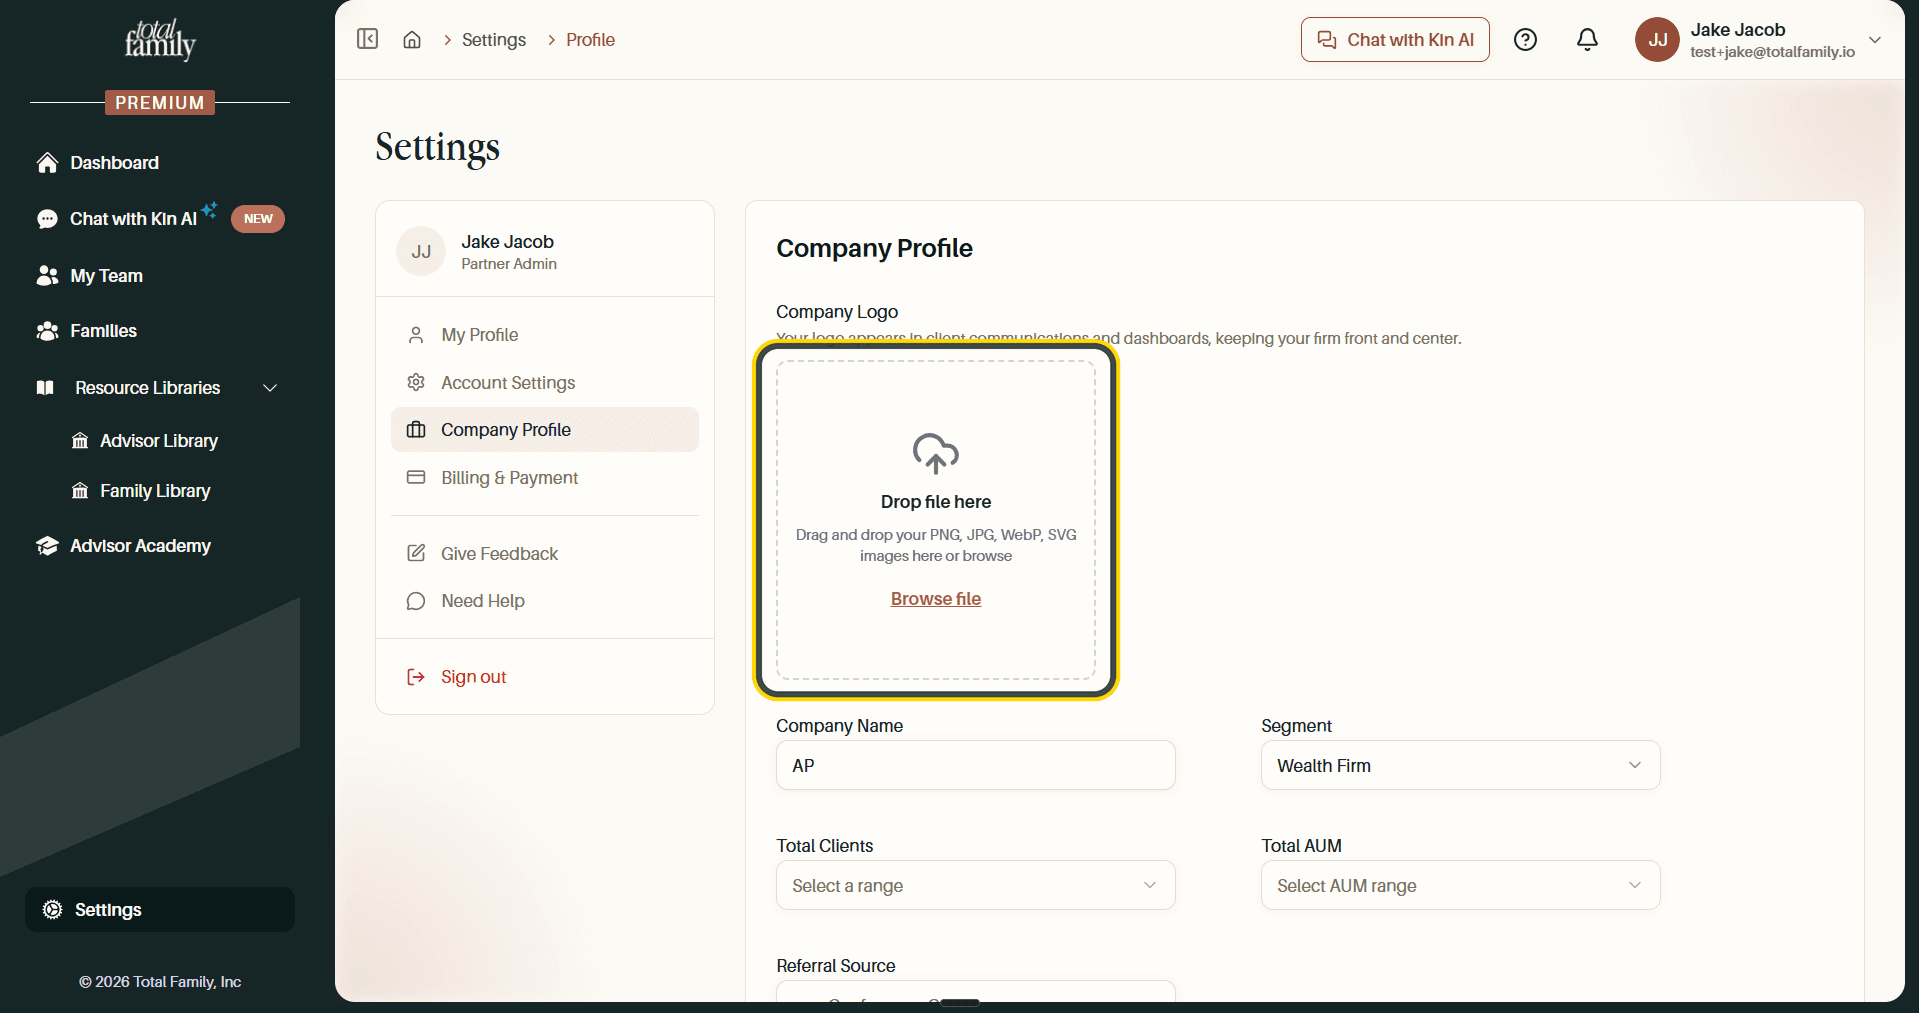Open Advisor Library
The image size is (1919, 1013).
click(x=159, y=441)
